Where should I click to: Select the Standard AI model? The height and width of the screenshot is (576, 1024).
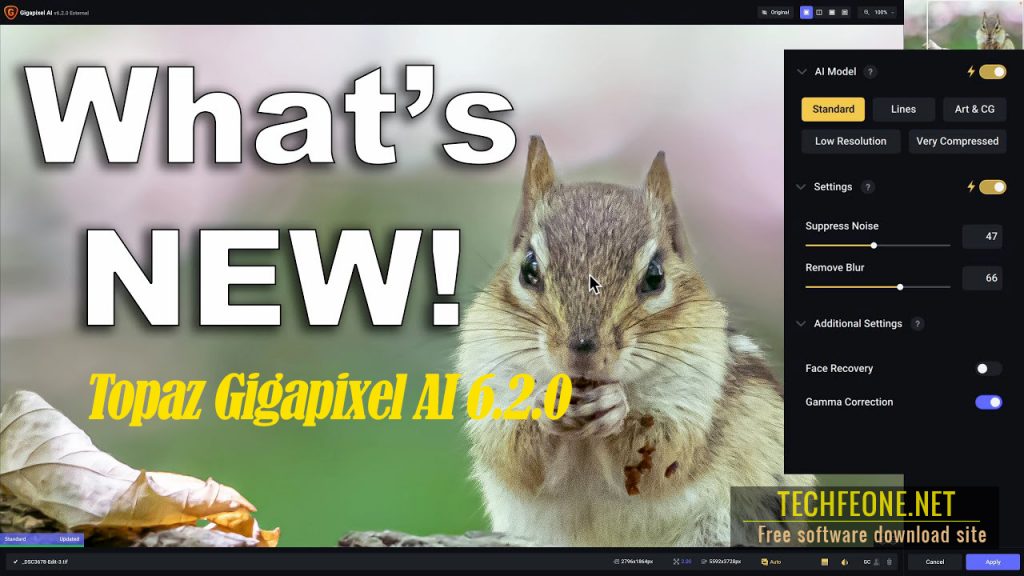click(x=833, y=110)
